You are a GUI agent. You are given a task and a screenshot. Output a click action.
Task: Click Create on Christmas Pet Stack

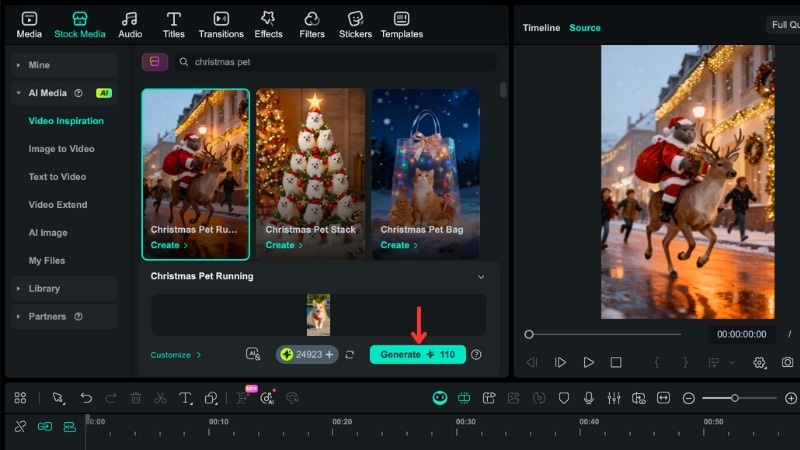coord(284,245)
